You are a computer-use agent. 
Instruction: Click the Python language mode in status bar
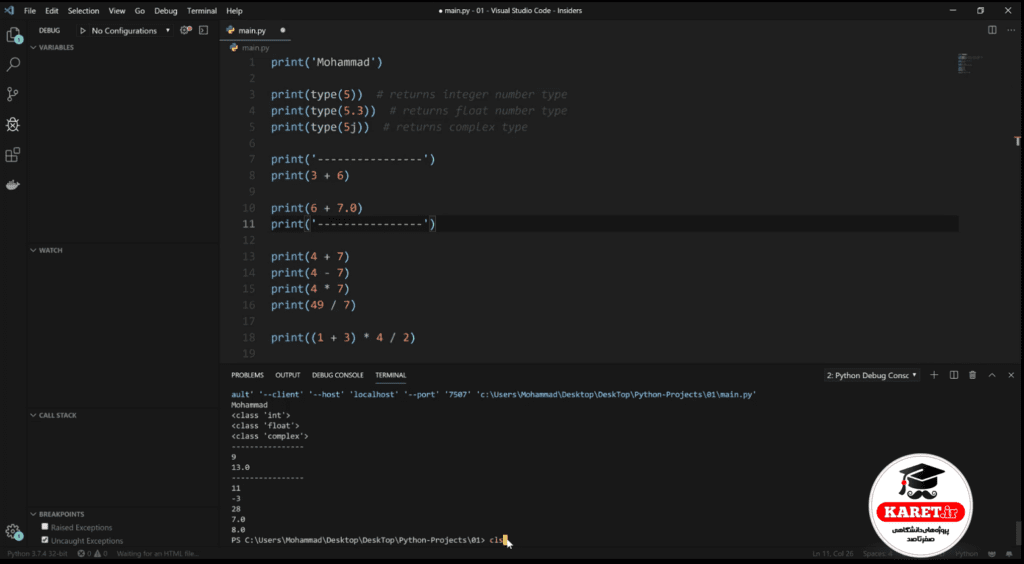967,554
